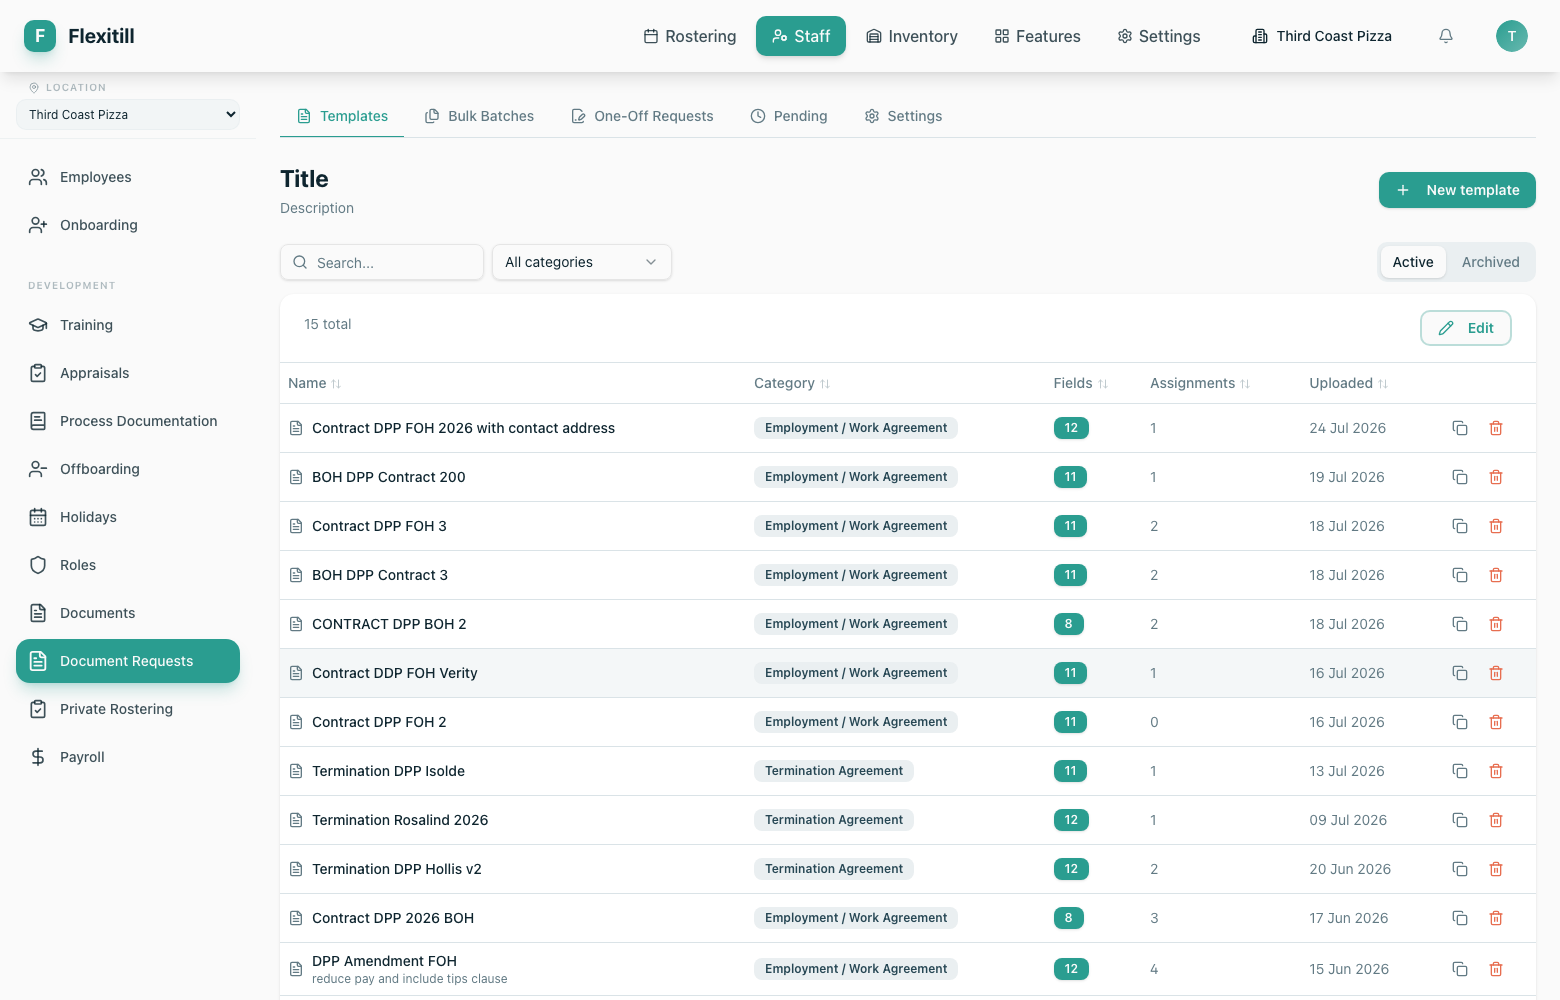Switch to the Pending tab
Image resolution: width=1560 pixels, height=1000 pixels.
pyautogui.click(x=789, y=116)
